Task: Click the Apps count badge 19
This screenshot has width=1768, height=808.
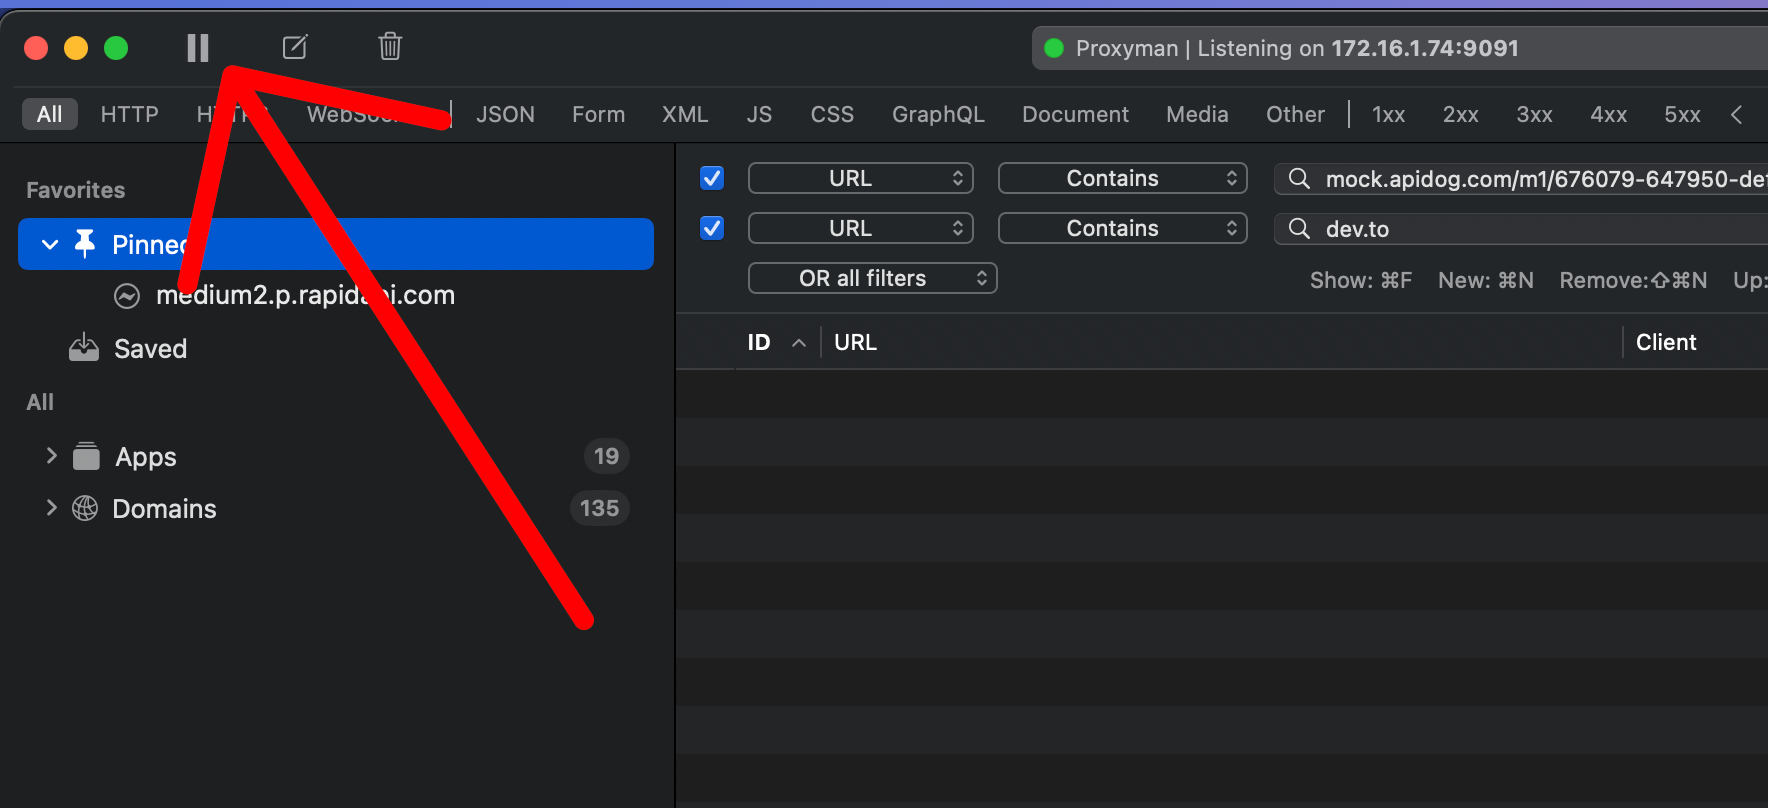Action: [606, 456]
